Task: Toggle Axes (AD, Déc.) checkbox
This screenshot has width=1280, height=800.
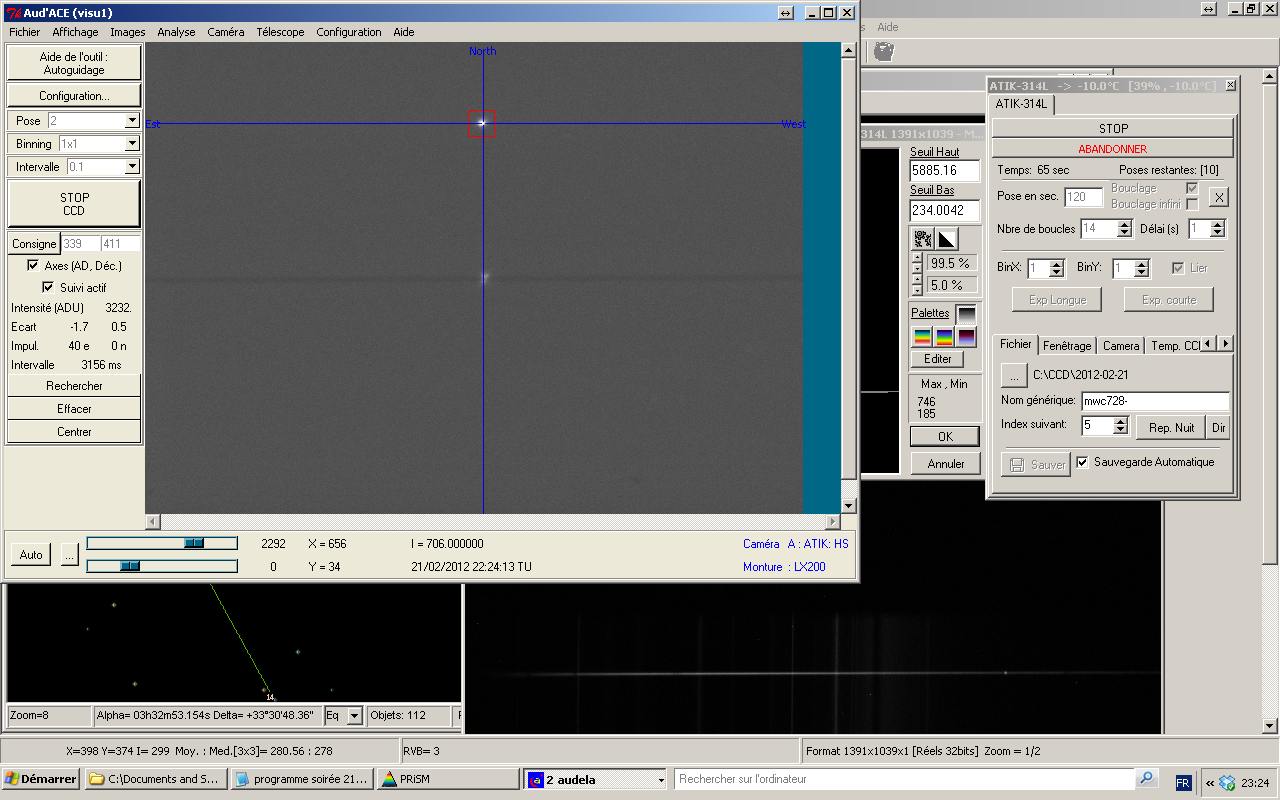Action: coord(33,266)
